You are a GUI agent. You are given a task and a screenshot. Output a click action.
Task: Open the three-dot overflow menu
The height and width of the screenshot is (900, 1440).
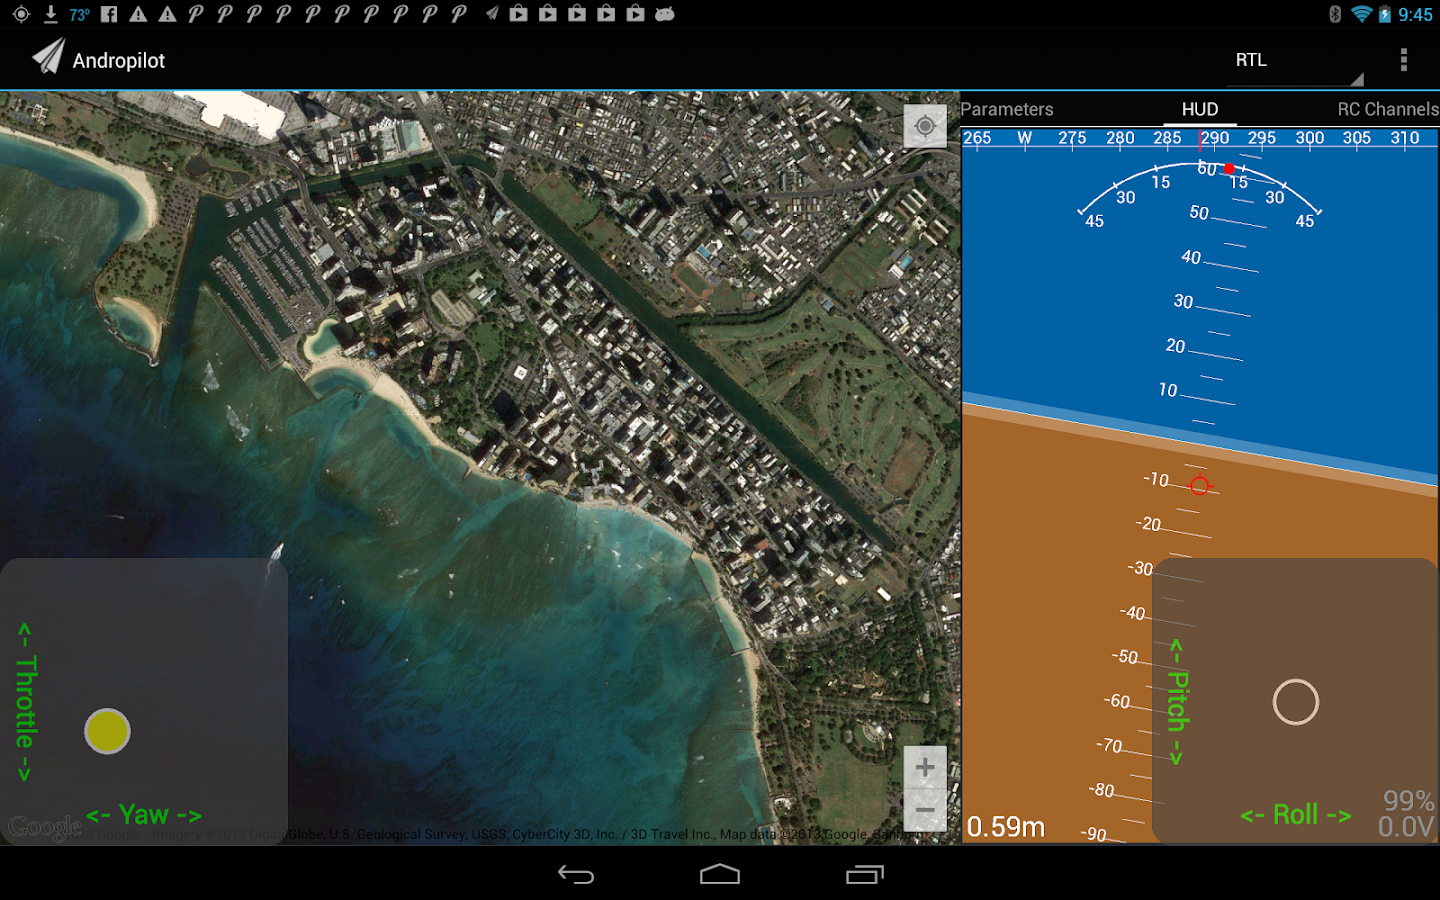(x=1404, y=60)
